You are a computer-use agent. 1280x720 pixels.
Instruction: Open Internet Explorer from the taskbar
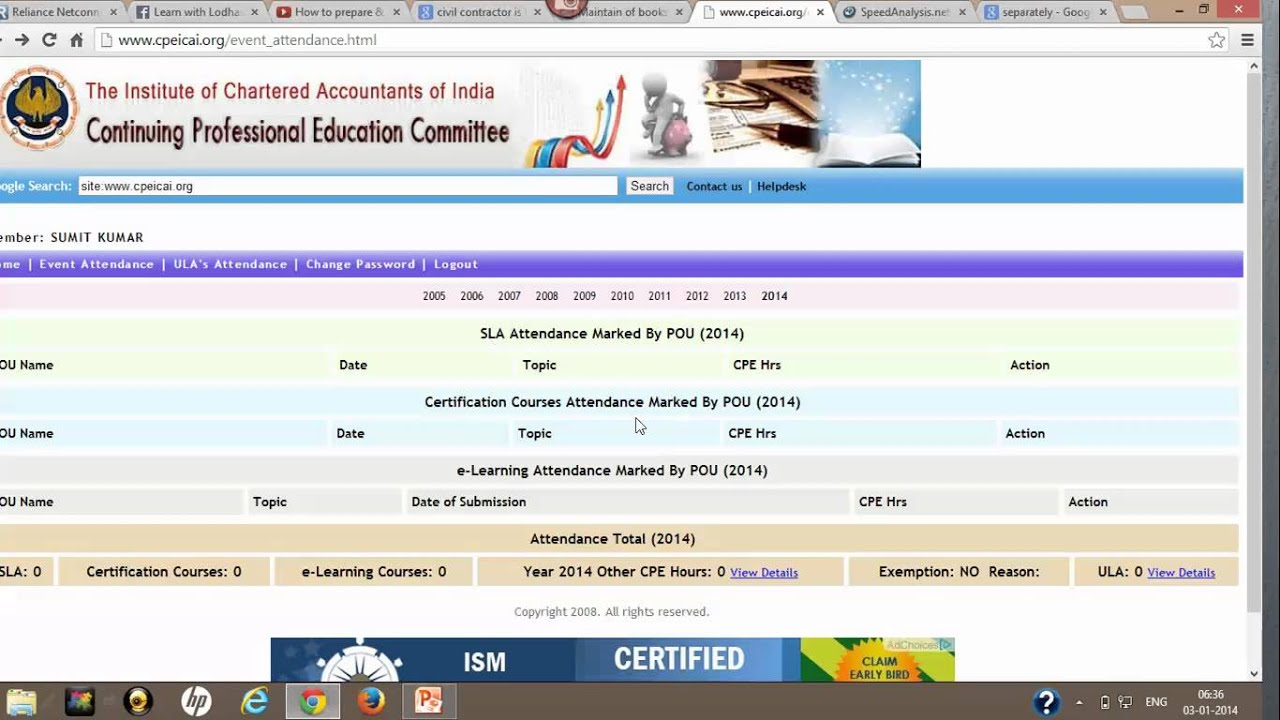255,701
